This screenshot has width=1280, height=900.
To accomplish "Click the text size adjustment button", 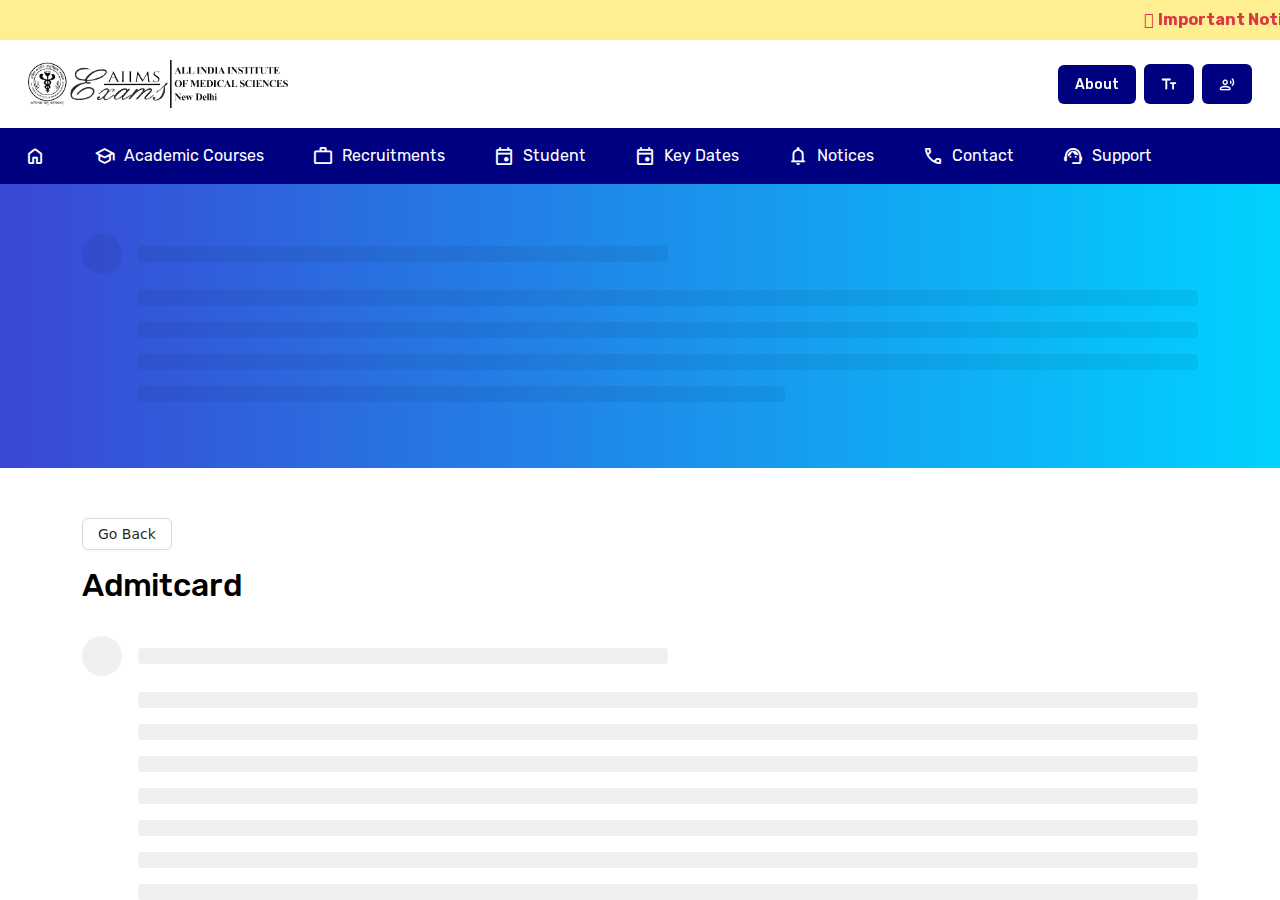I will [1168, 84].
